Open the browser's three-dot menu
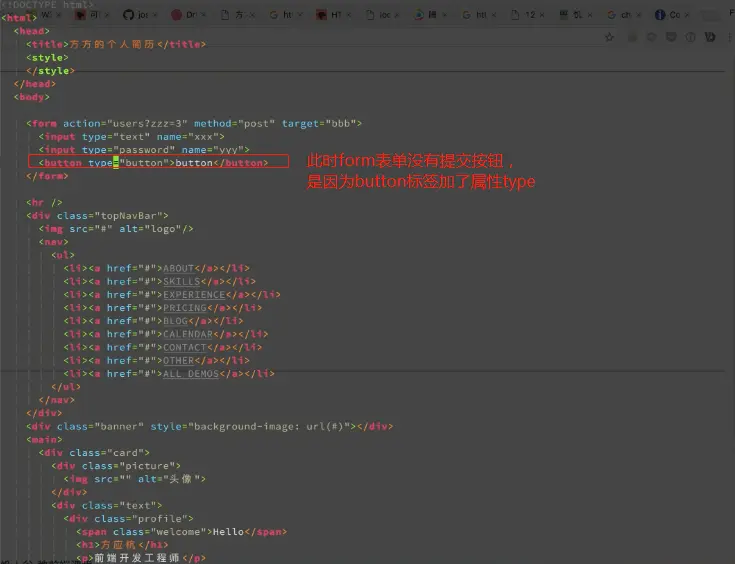Screen dimensions: 735x564 coord(729,37)
